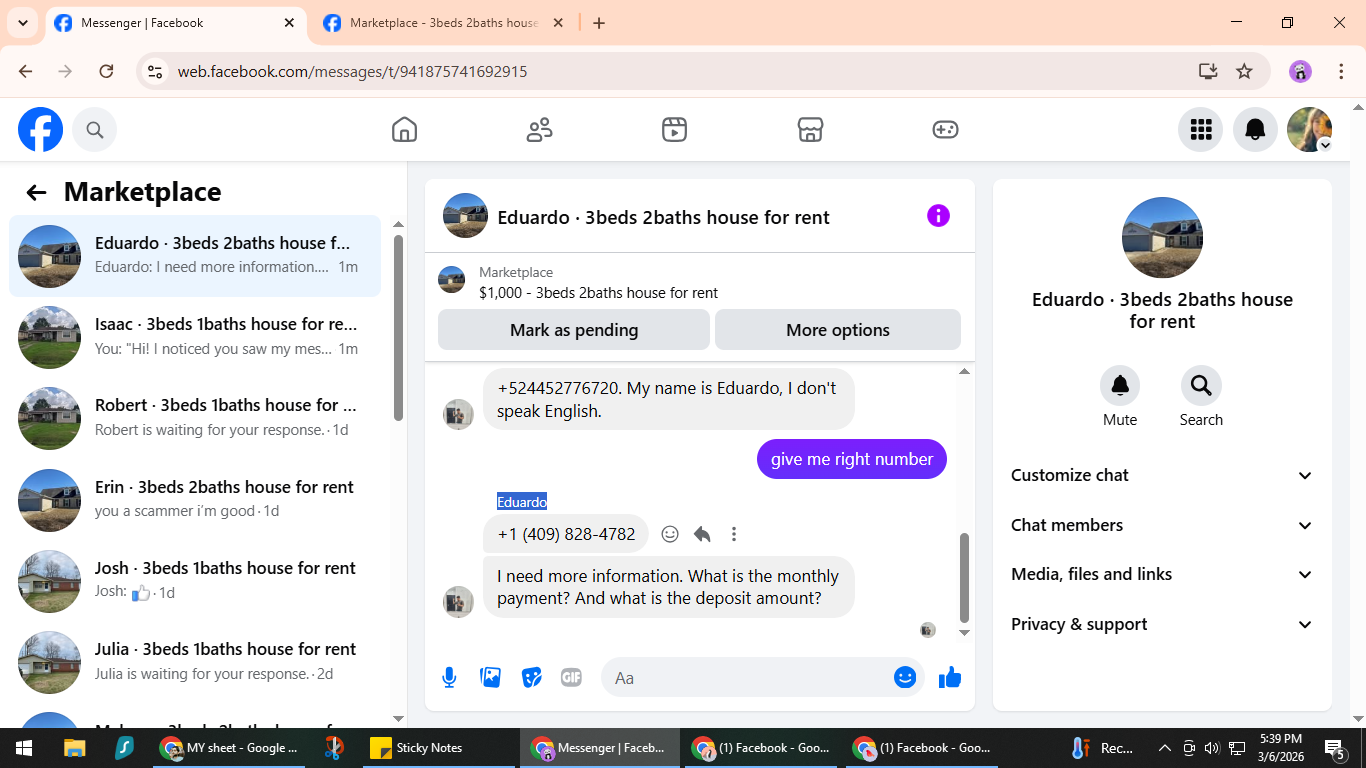Click Mark as pending button
Viewport: 1366px width, 768px height.
pyautogui.click(x=574, y=330)
